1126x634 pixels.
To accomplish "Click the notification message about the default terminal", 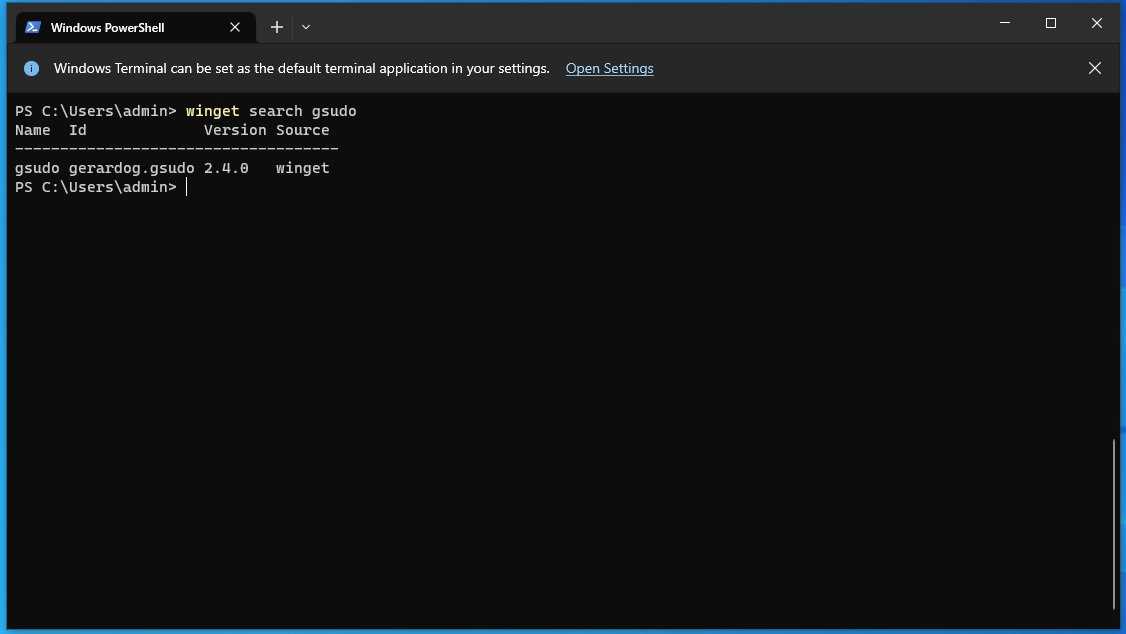I will pyautogui.click(x=302, y=68).
